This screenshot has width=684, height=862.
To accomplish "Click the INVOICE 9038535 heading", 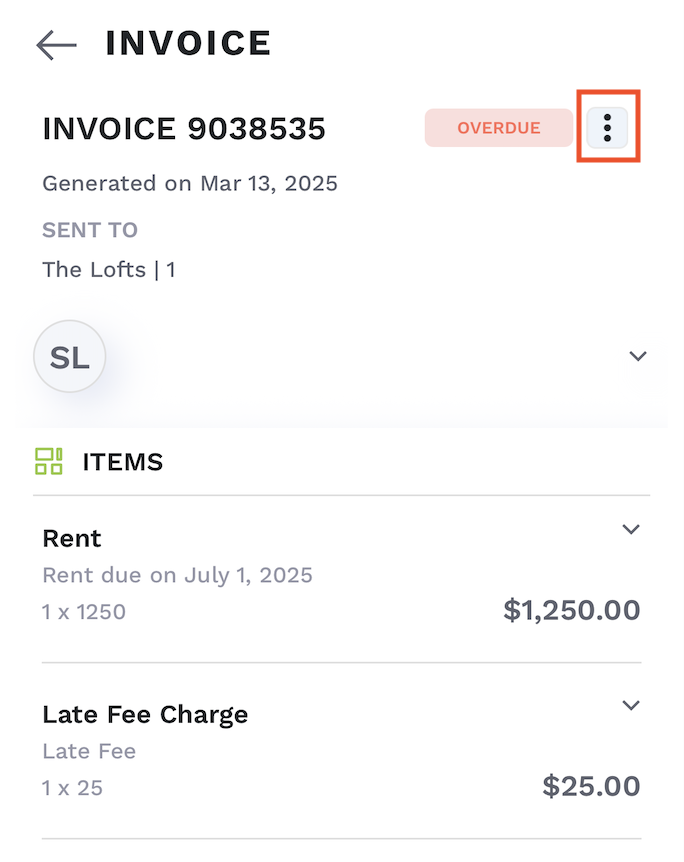I will [184, 129].
